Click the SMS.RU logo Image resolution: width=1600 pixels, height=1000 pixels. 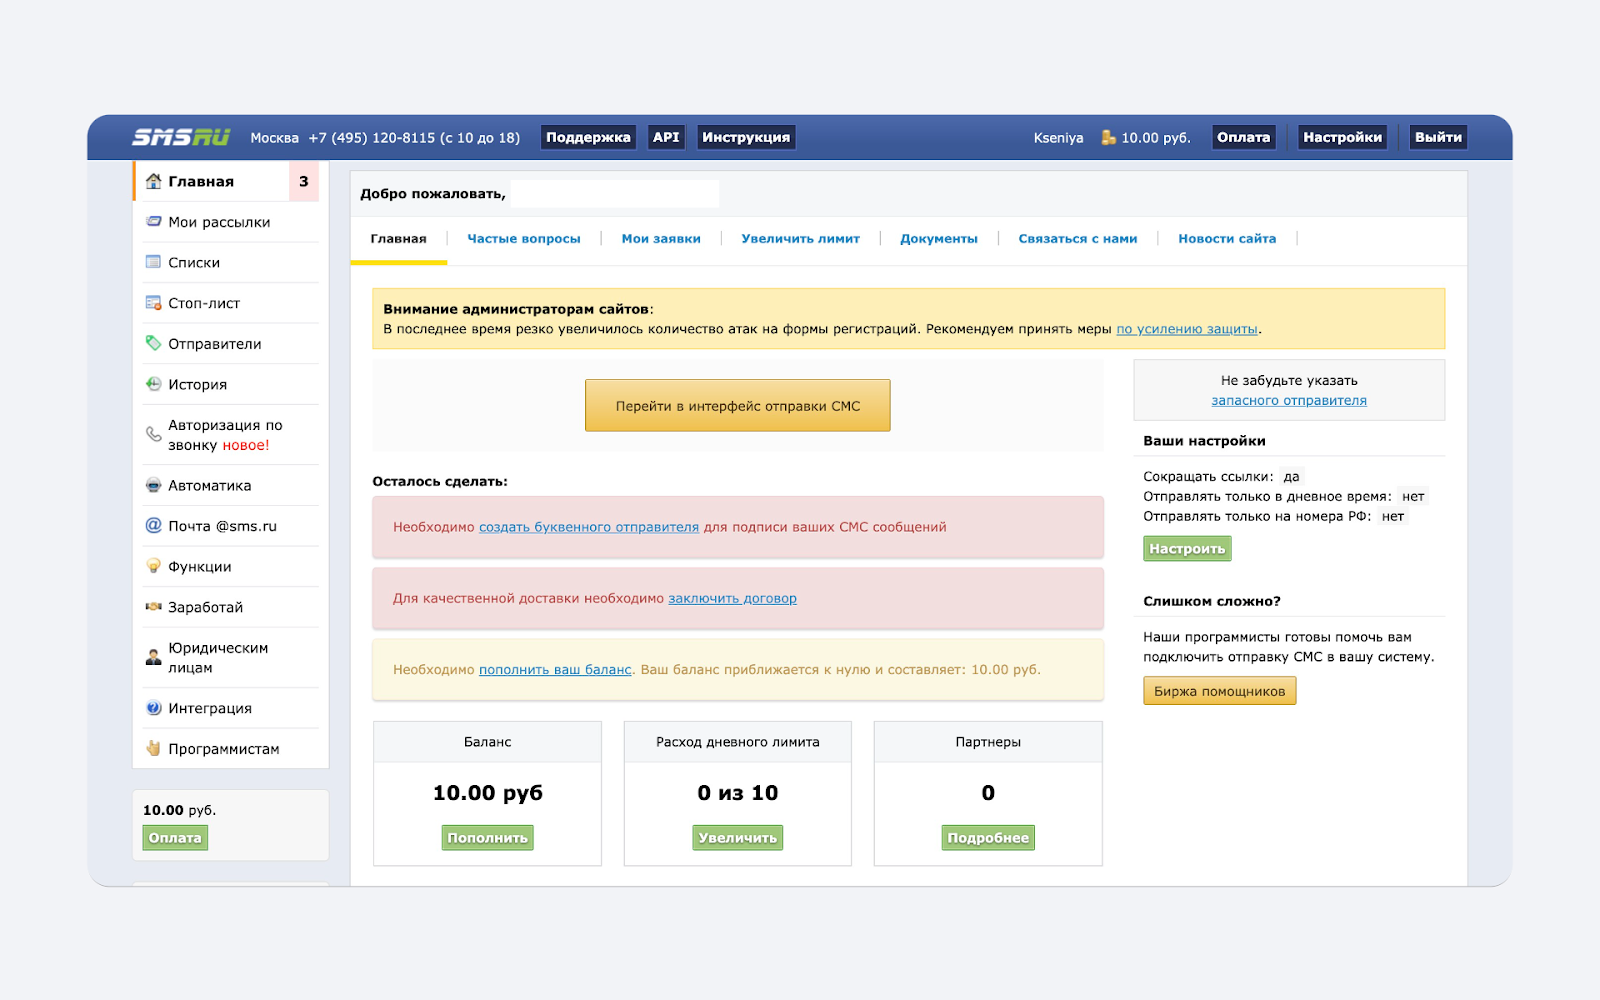(181, 137)
